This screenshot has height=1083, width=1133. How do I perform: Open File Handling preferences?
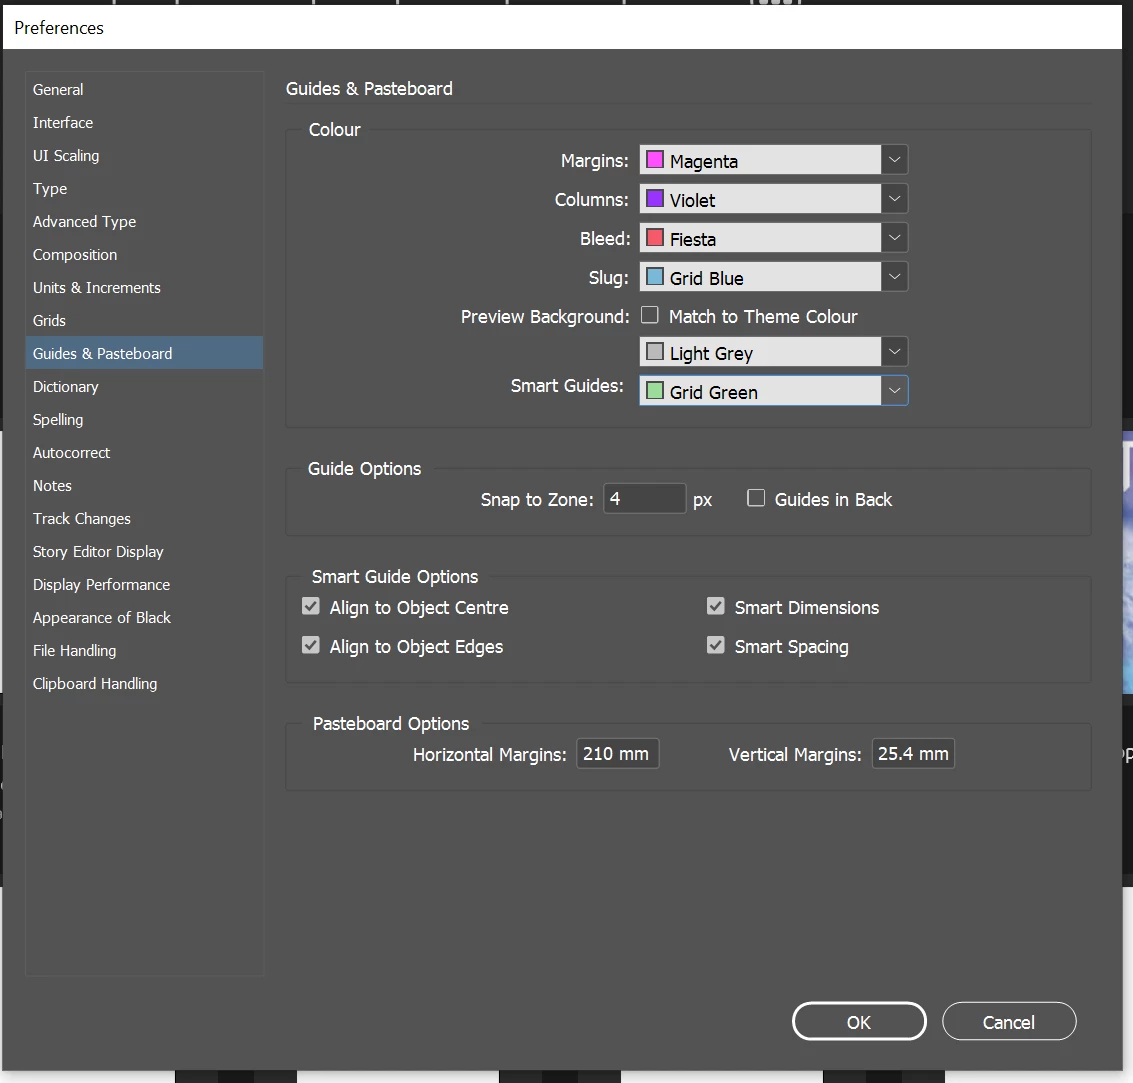(x=144, y=651)
